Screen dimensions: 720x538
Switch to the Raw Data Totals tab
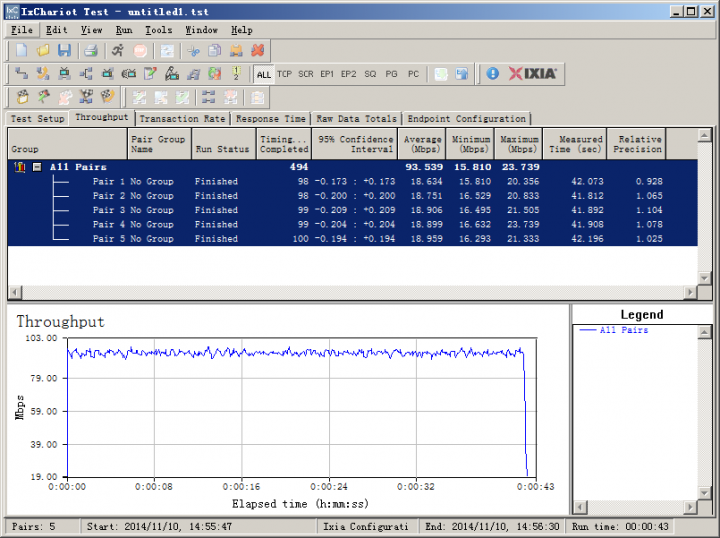click(x=356, y=119)
